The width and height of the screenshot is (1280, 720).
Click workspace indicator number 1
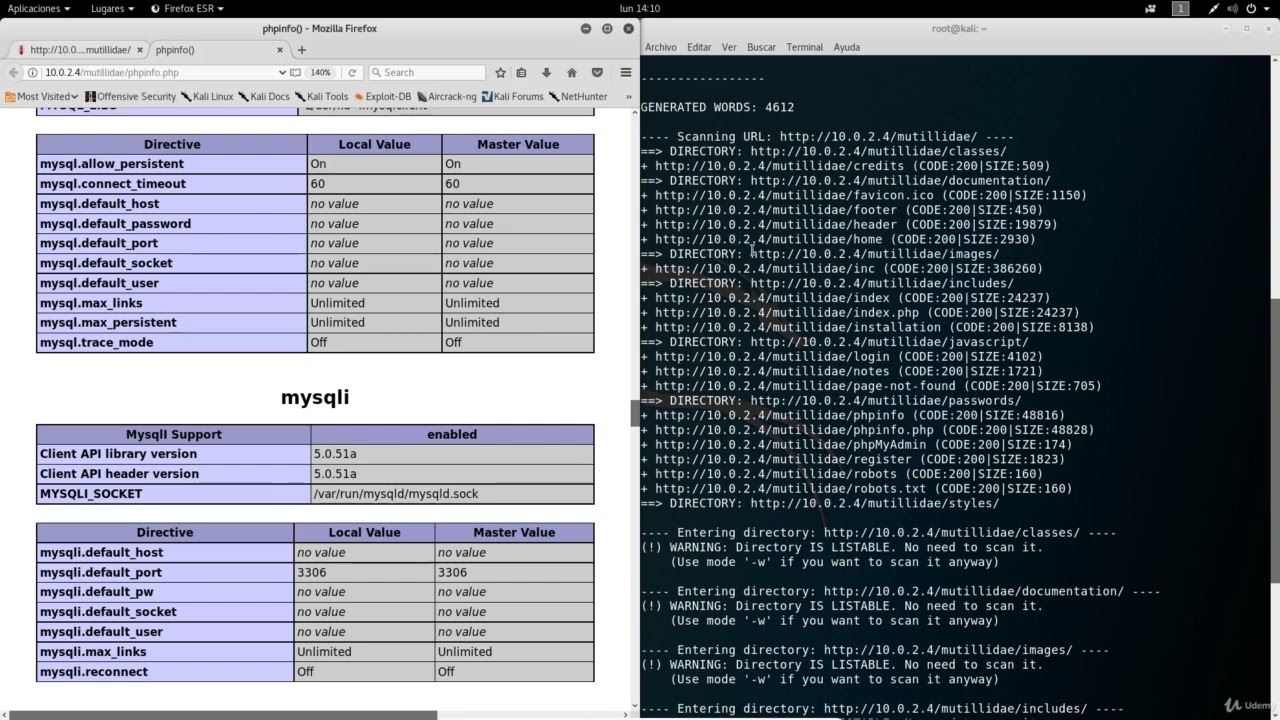[x=1181, y=8]
